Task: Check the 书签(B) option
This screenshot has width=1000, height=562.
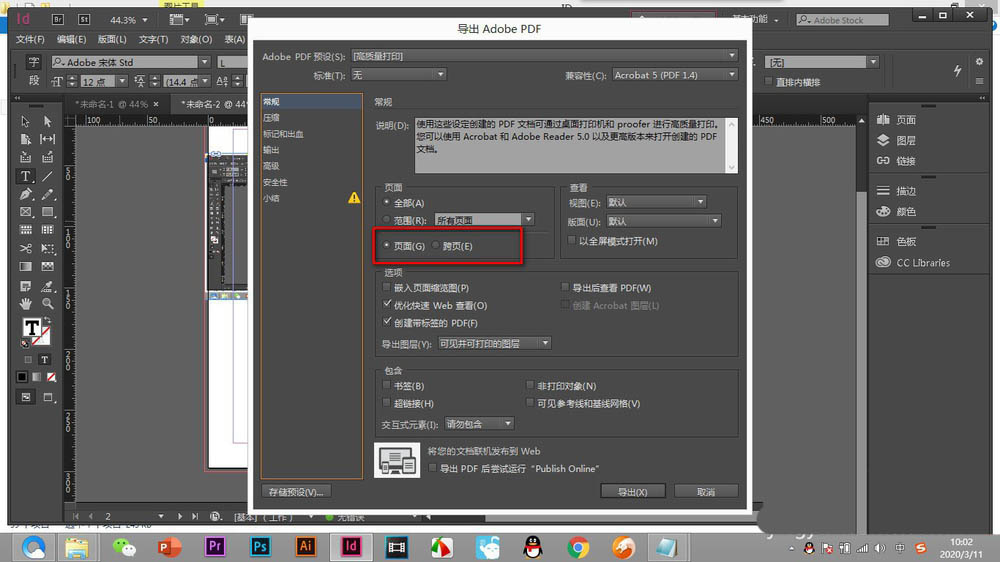Action: 386,385
